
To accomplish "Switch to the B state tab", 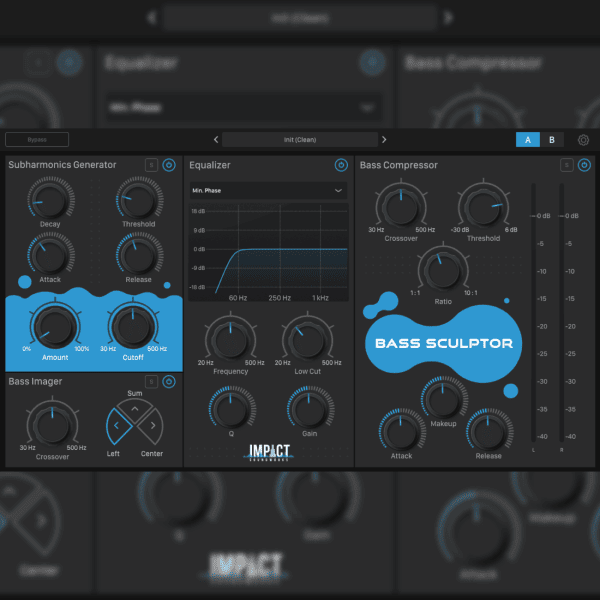I will [x=551, y=140].
